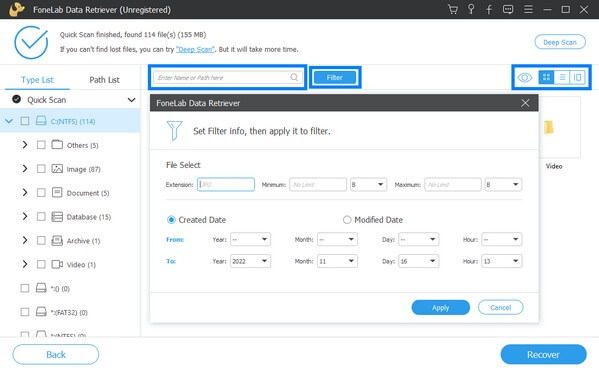Check the Database (15) checkbox
The image size is (599, 376).
coord(41,217)
